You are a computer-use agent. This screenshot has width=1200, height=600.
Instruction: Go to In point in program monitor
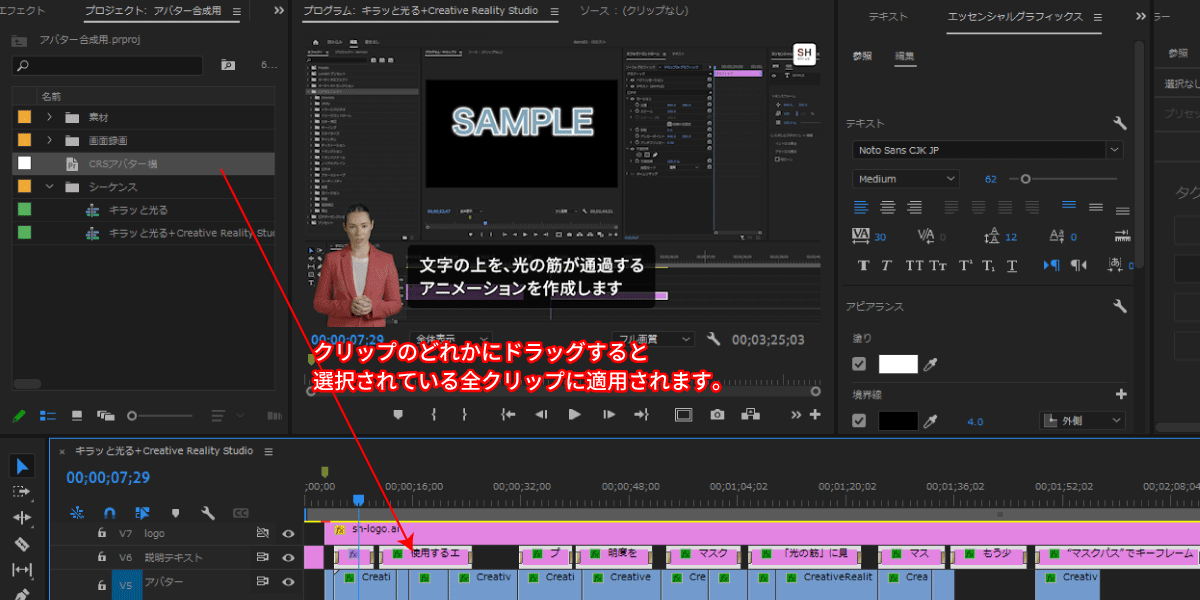pyautogui.click(x=508, y=414)
